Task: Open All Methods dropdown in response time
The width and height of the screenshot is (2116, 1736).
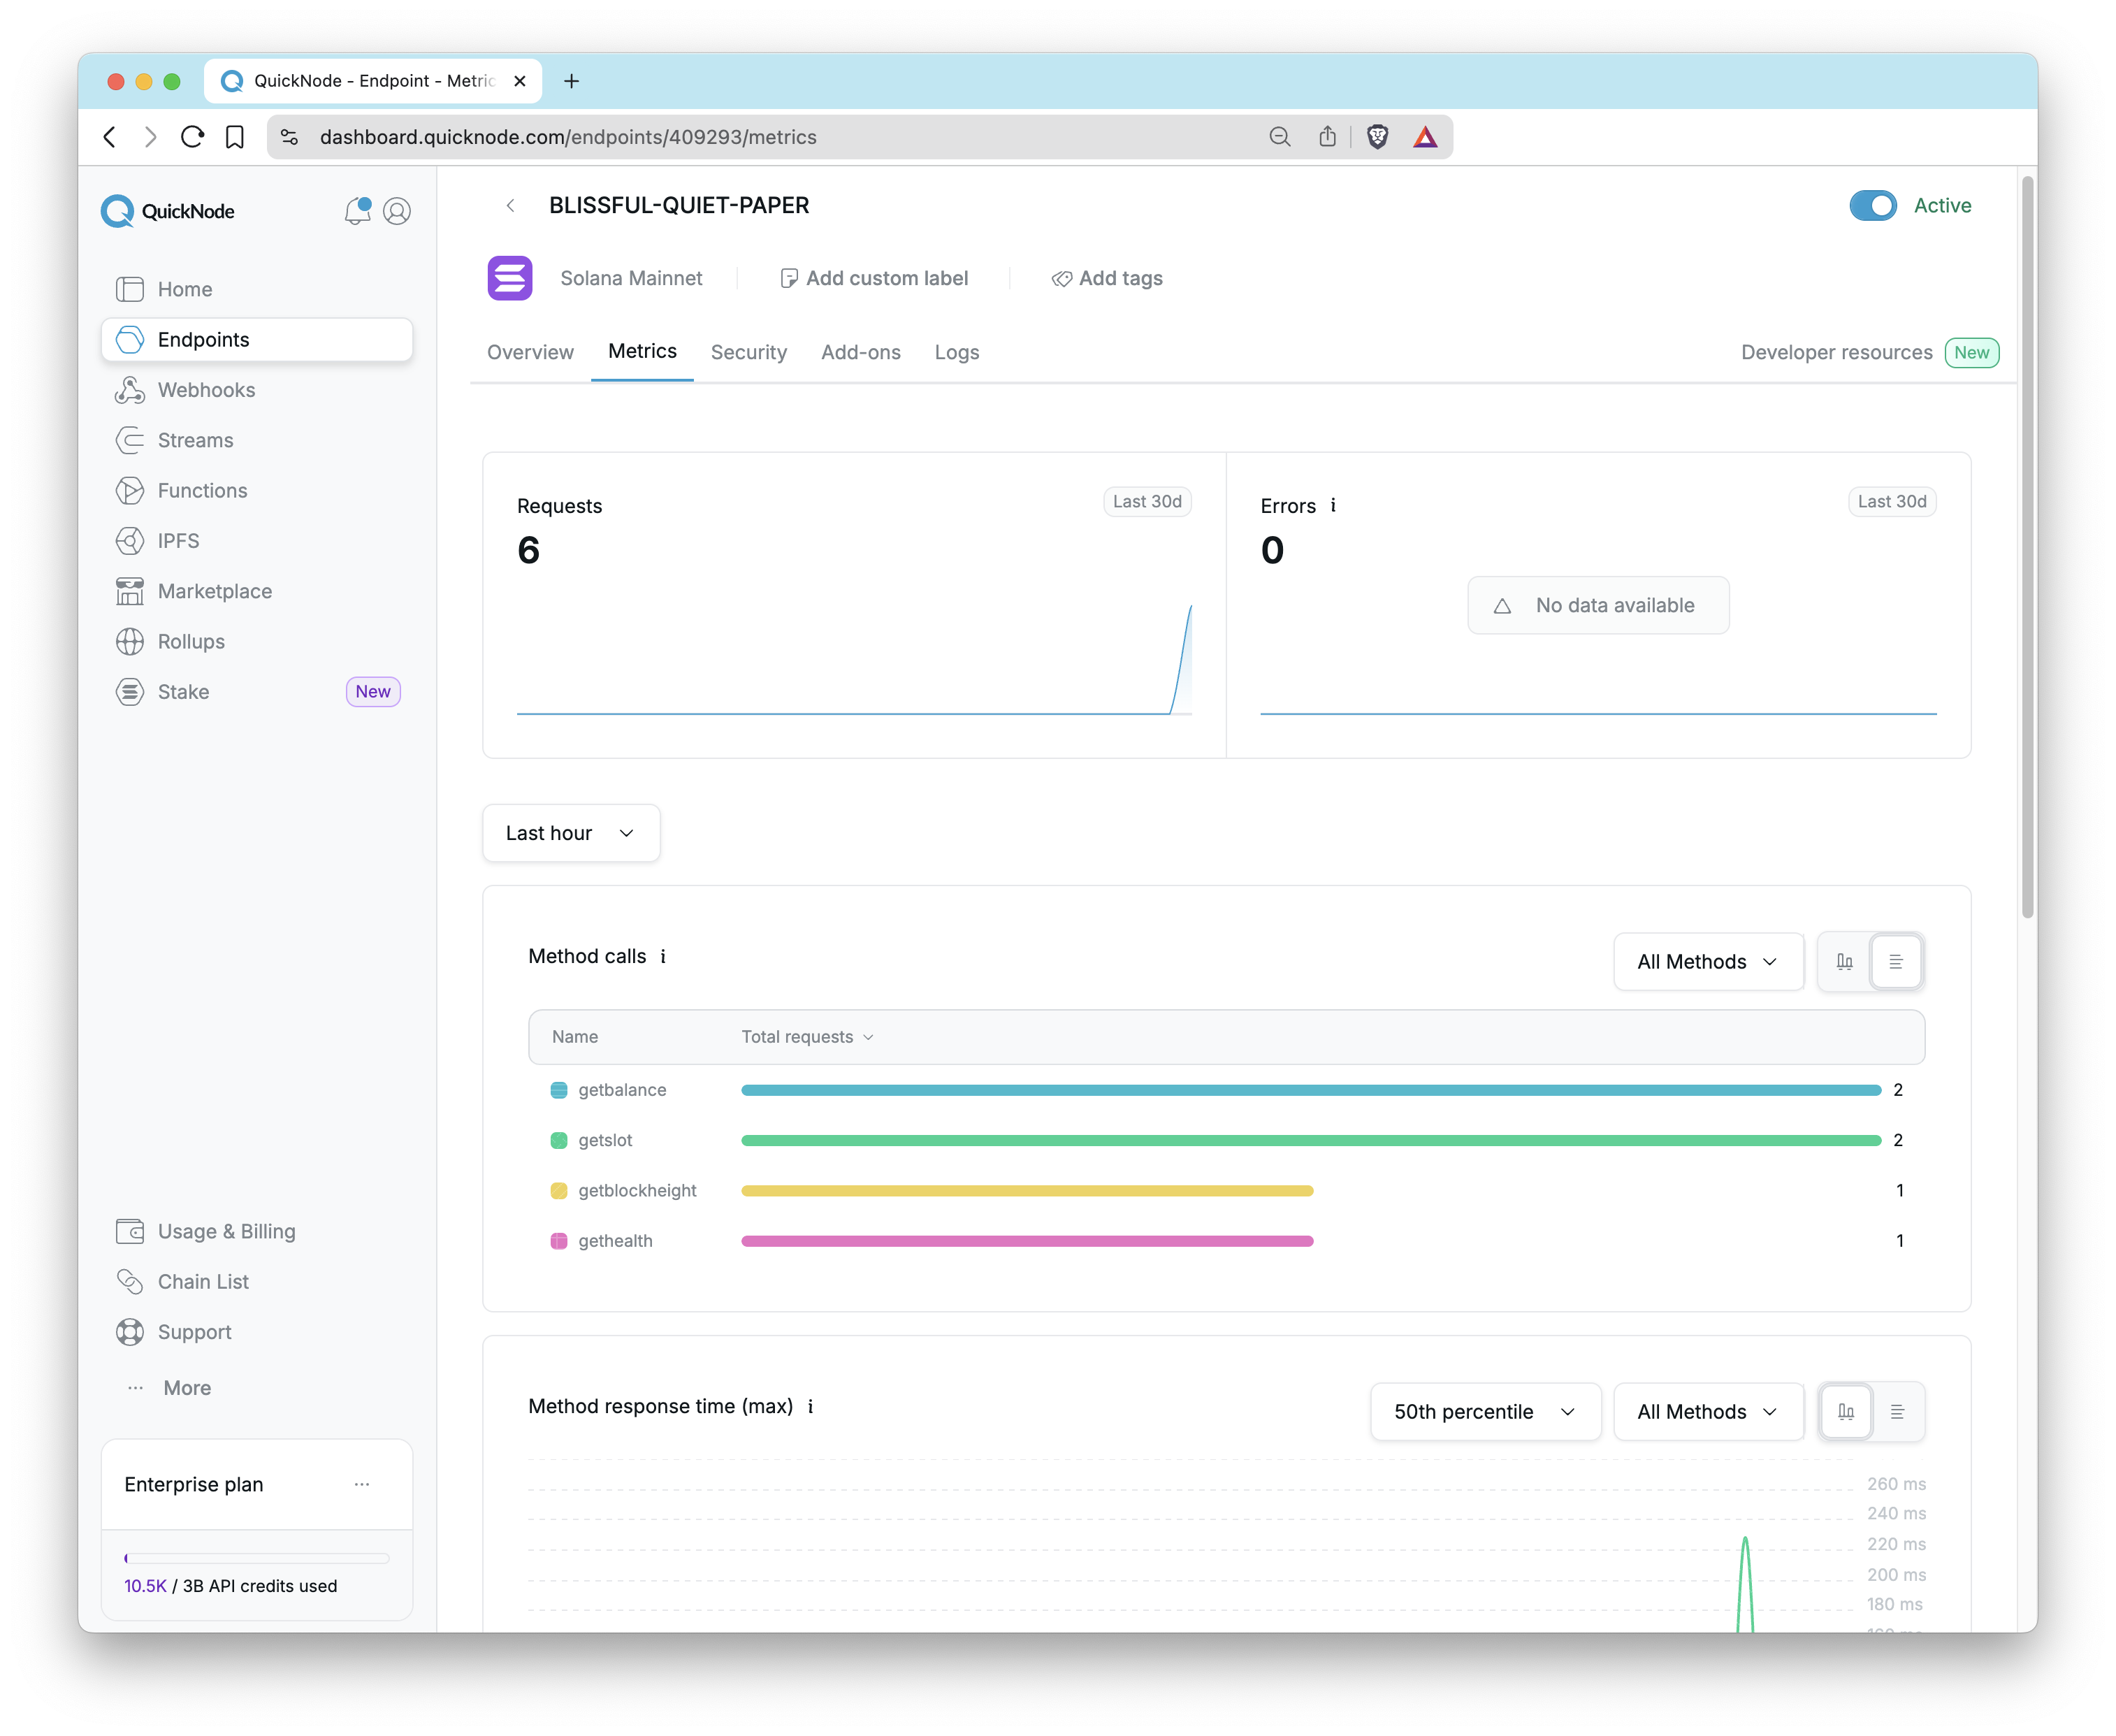Action: [x=1708, y=1412]
